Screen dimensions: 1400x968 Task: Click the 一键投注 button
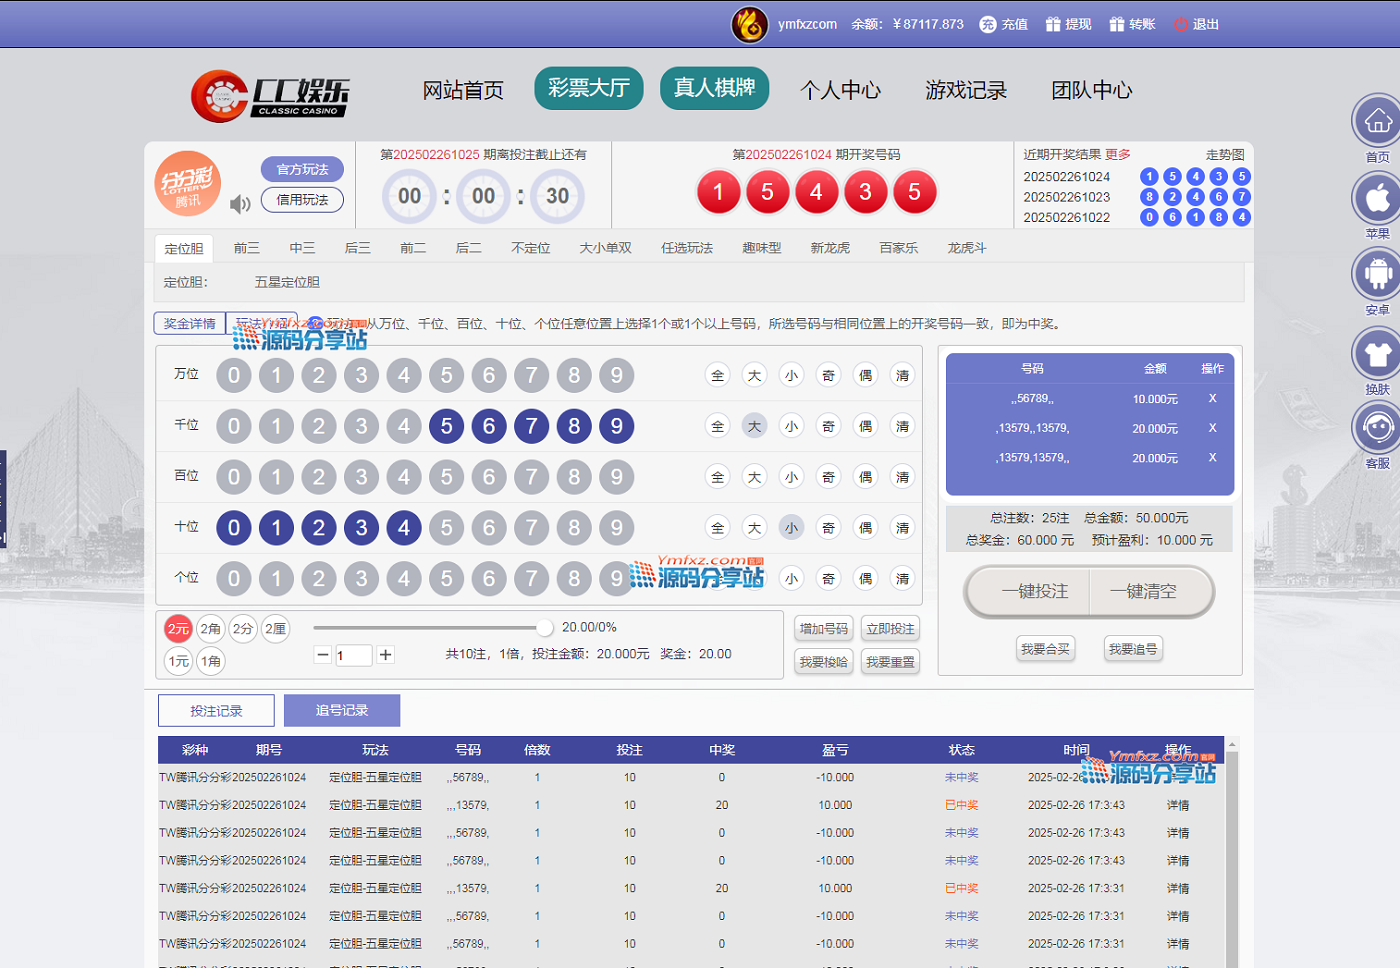pos(1034,591)
